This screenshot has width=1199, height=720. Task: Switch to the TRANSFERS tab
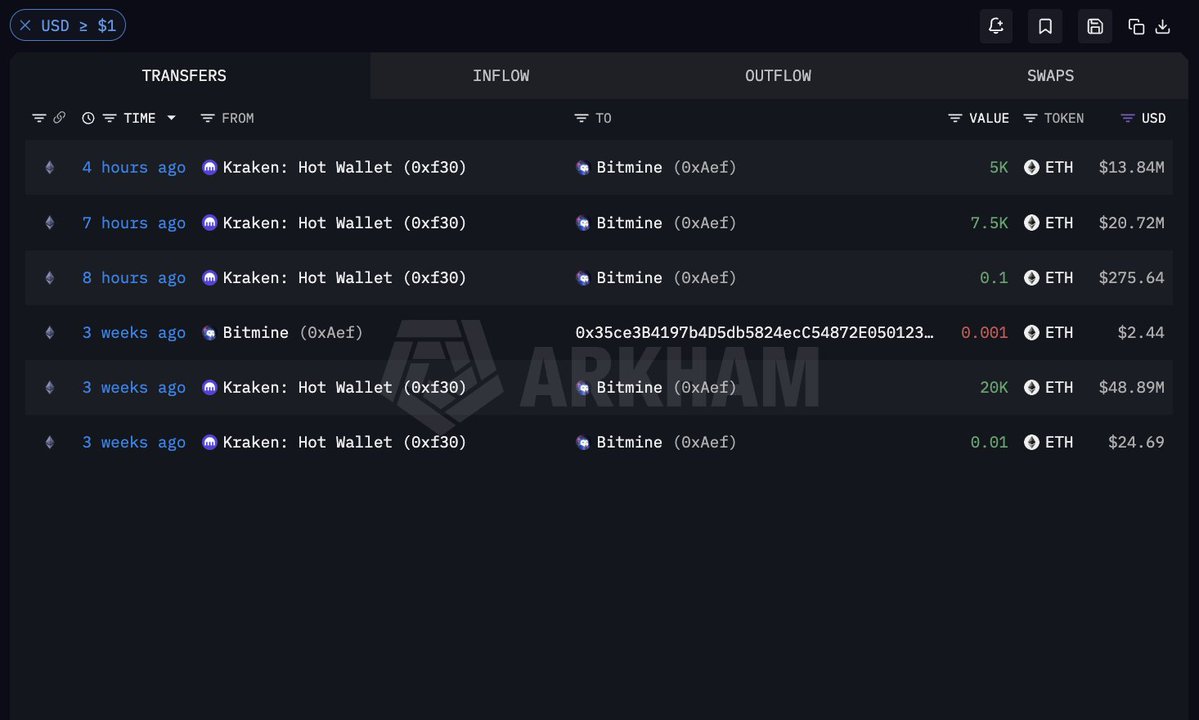pyautogui.click(x=184, y=76)
